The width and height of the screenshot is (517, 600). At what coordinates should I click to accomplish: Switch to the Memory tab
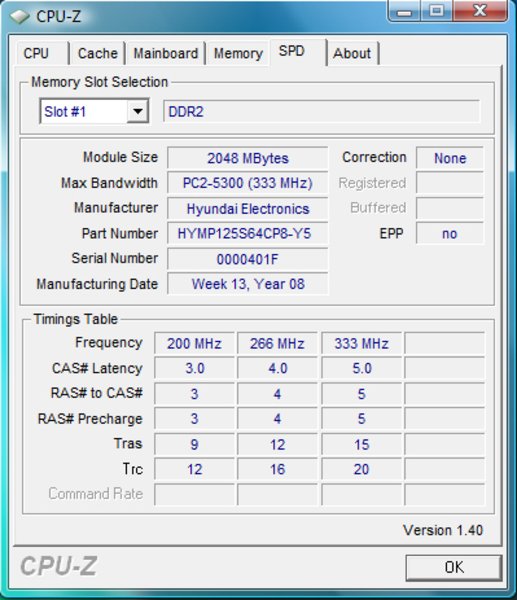pos(238,53)
